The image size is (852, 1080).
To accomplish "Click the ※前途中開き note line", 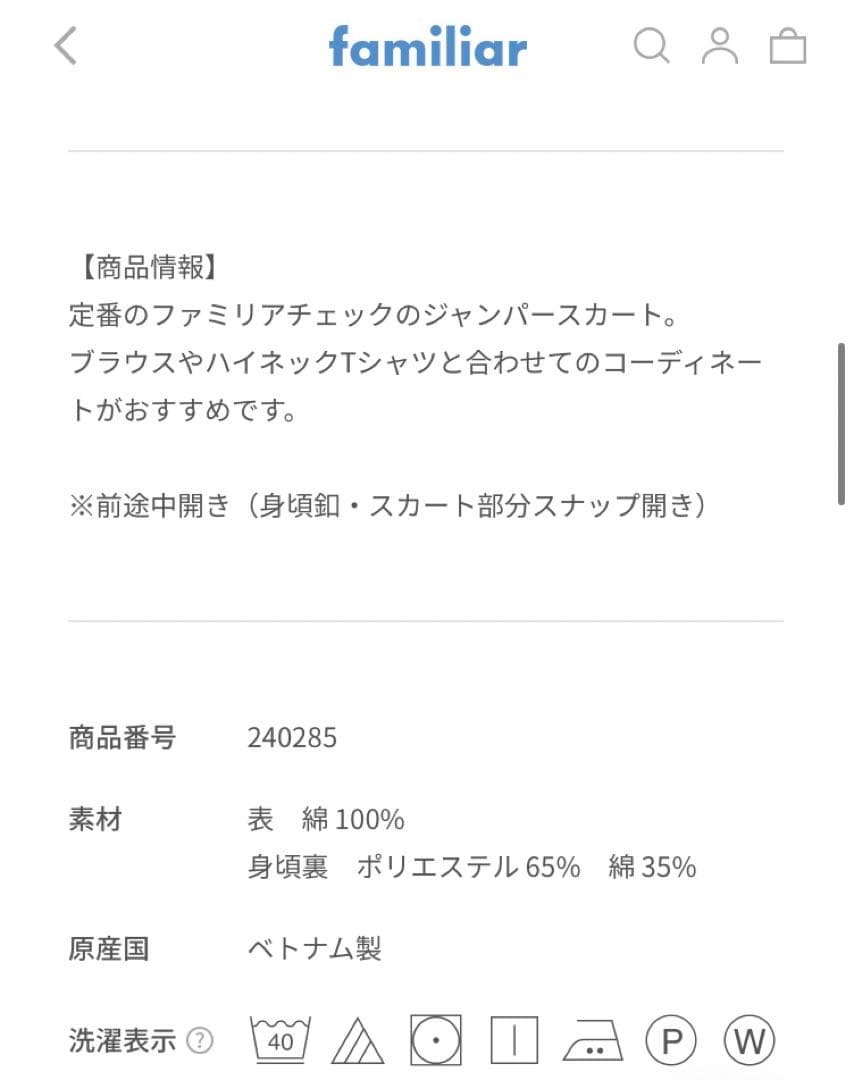I will tap(389, 506).
